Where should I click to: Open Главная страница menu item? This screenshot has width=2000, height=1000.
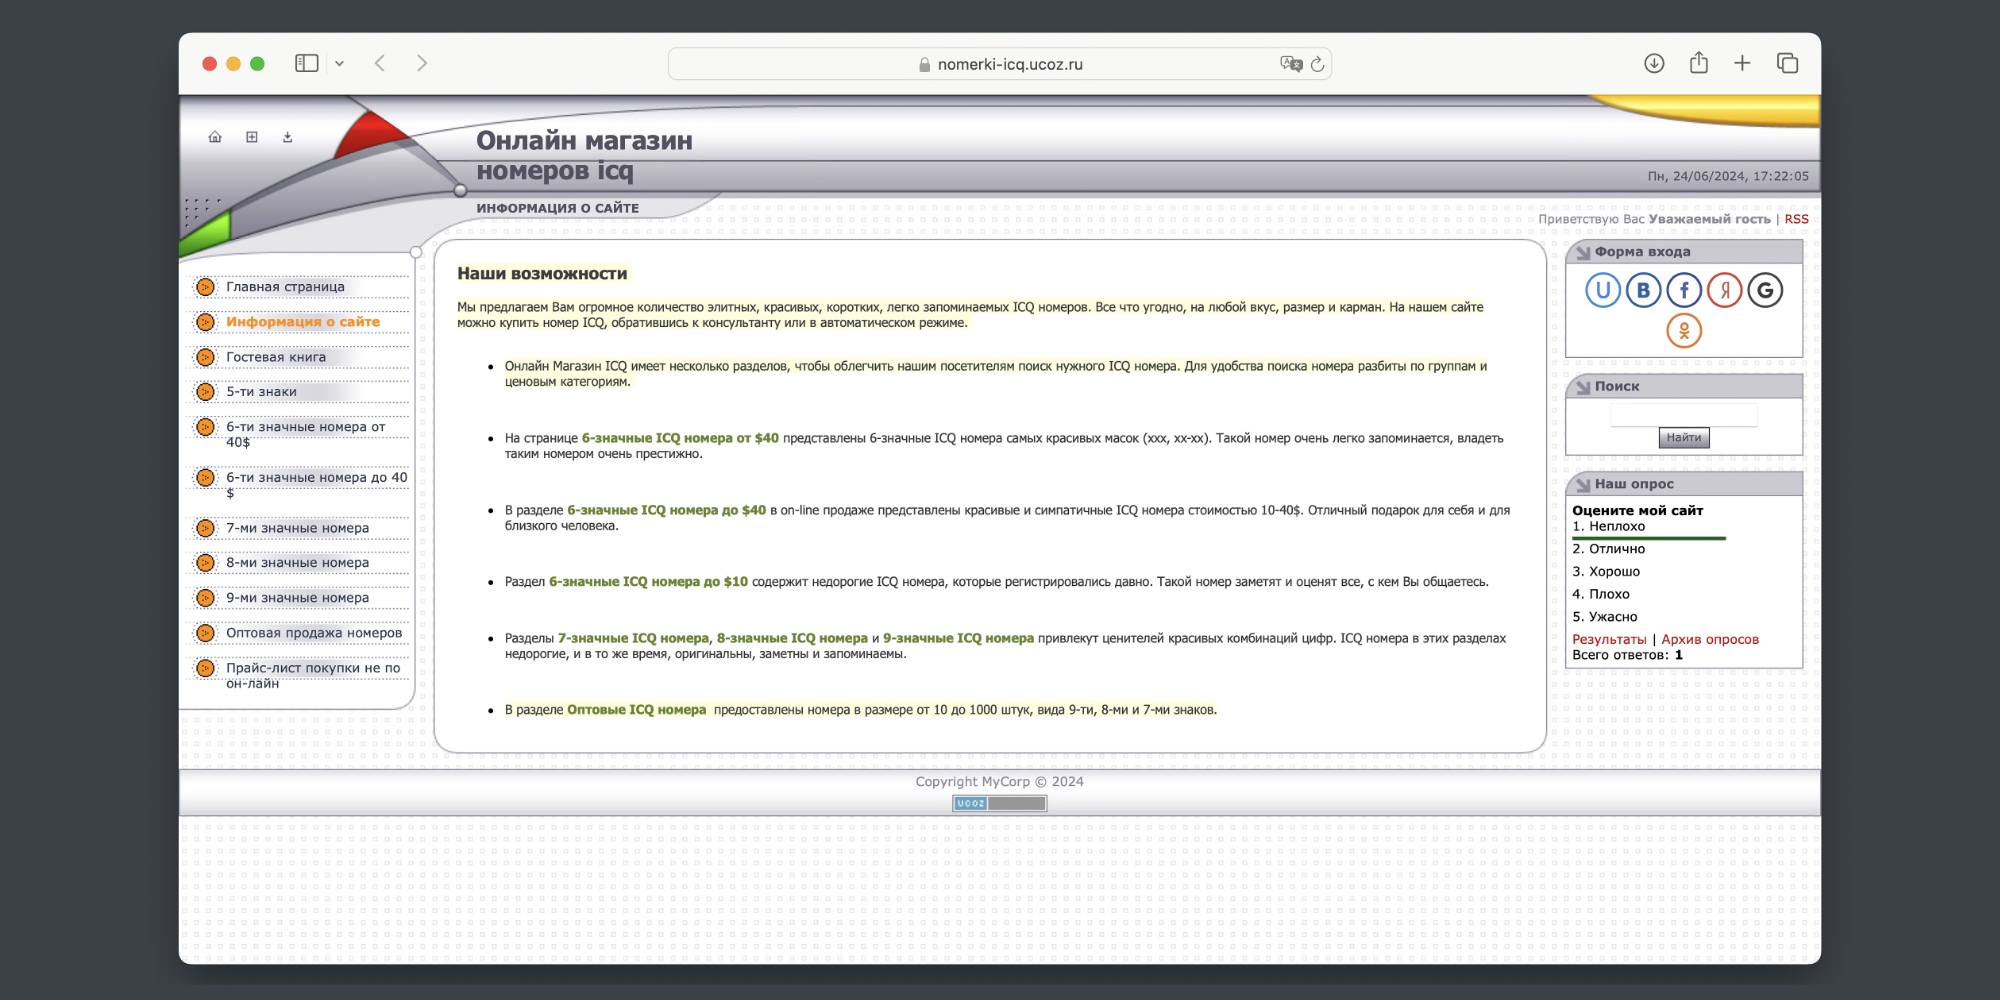pos(285,287)
